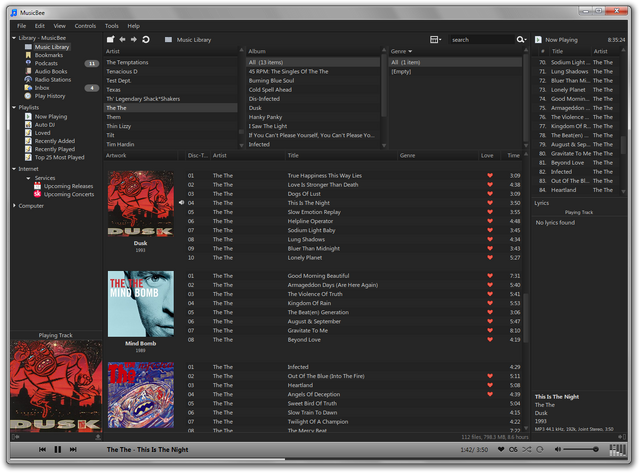The height and width of the screenshot is (473, 640).
Task: Toggle love heart for Lonely Planet
Action: [x=490, y=258]
